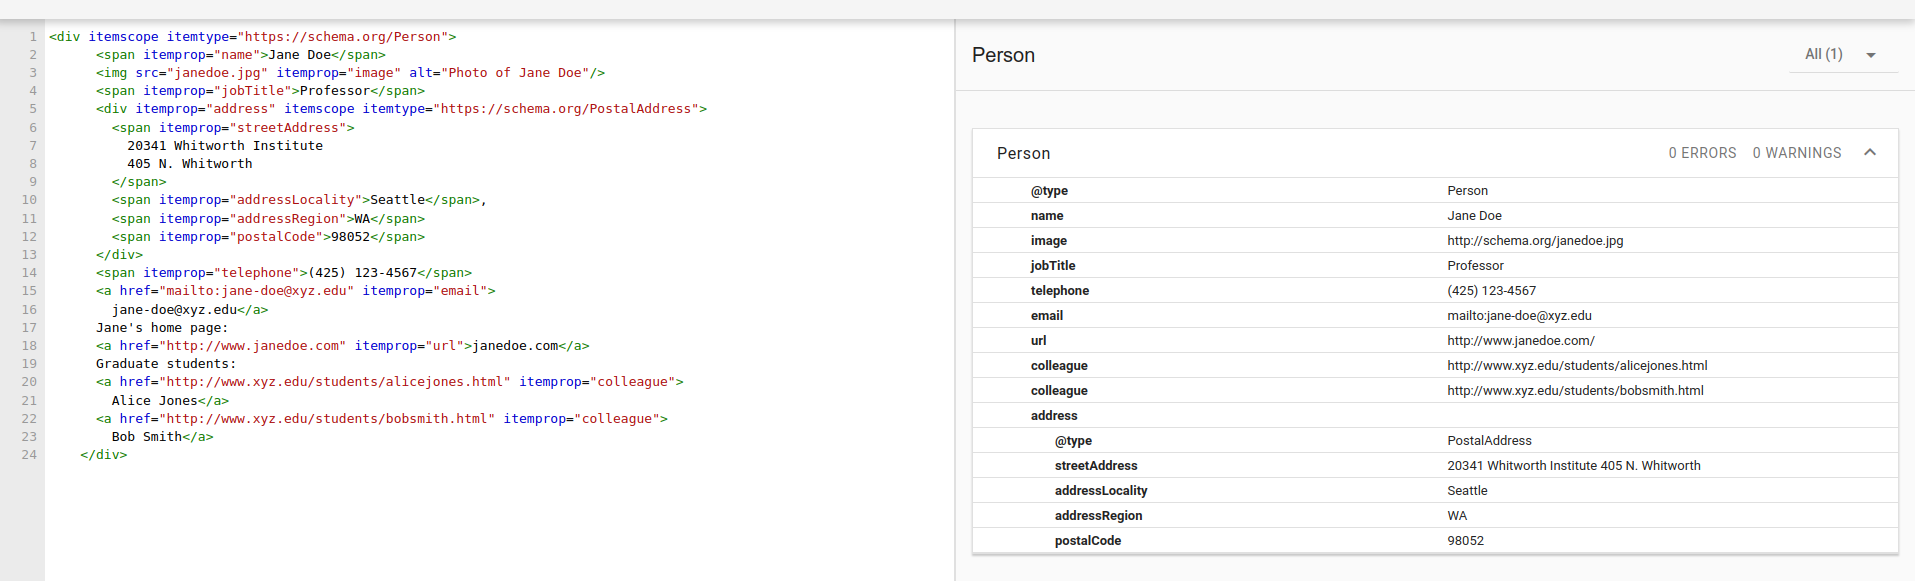Click the addressLocality value Seattle

tap(1467, 491)
